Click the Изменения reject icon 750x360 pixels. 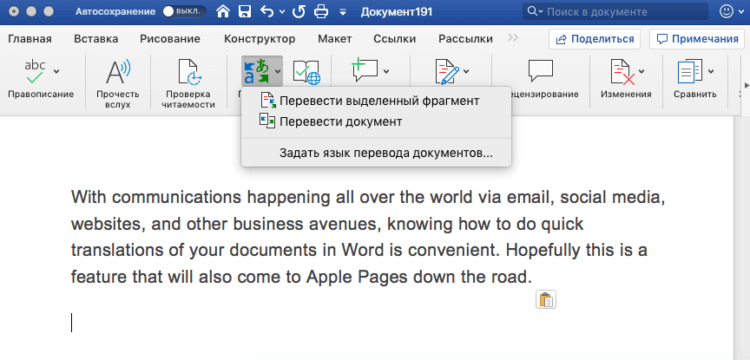coord(623,72)
